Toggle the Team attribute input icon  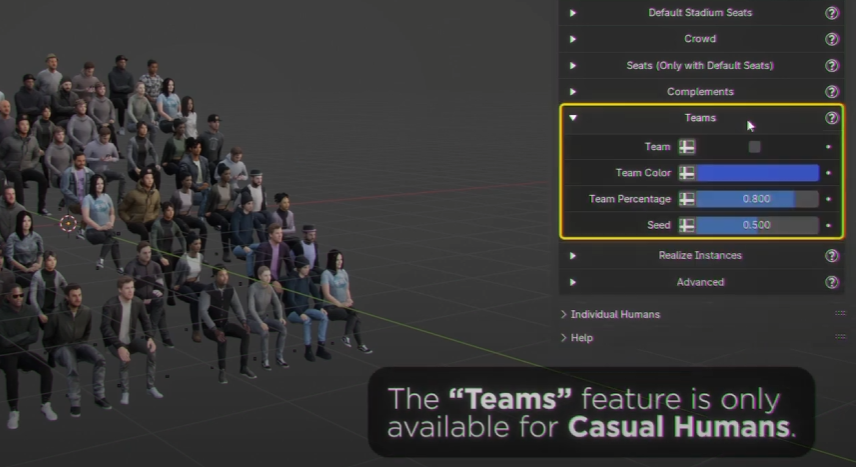(x=687, y=147)
